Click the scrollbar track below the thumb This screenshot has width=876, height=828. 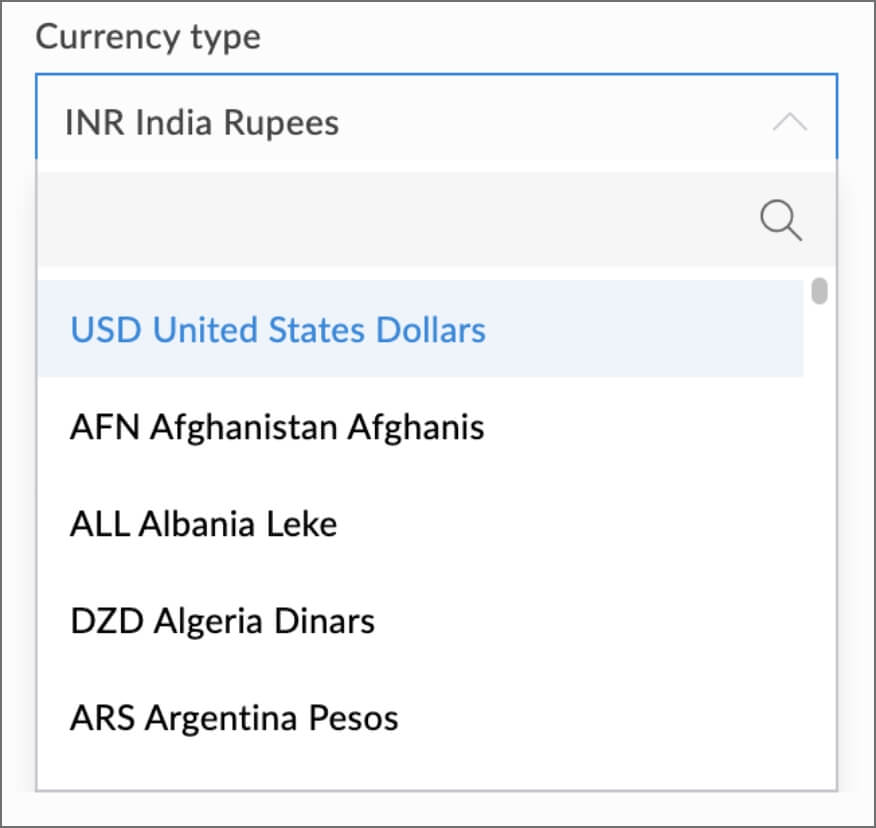[819, 550]
